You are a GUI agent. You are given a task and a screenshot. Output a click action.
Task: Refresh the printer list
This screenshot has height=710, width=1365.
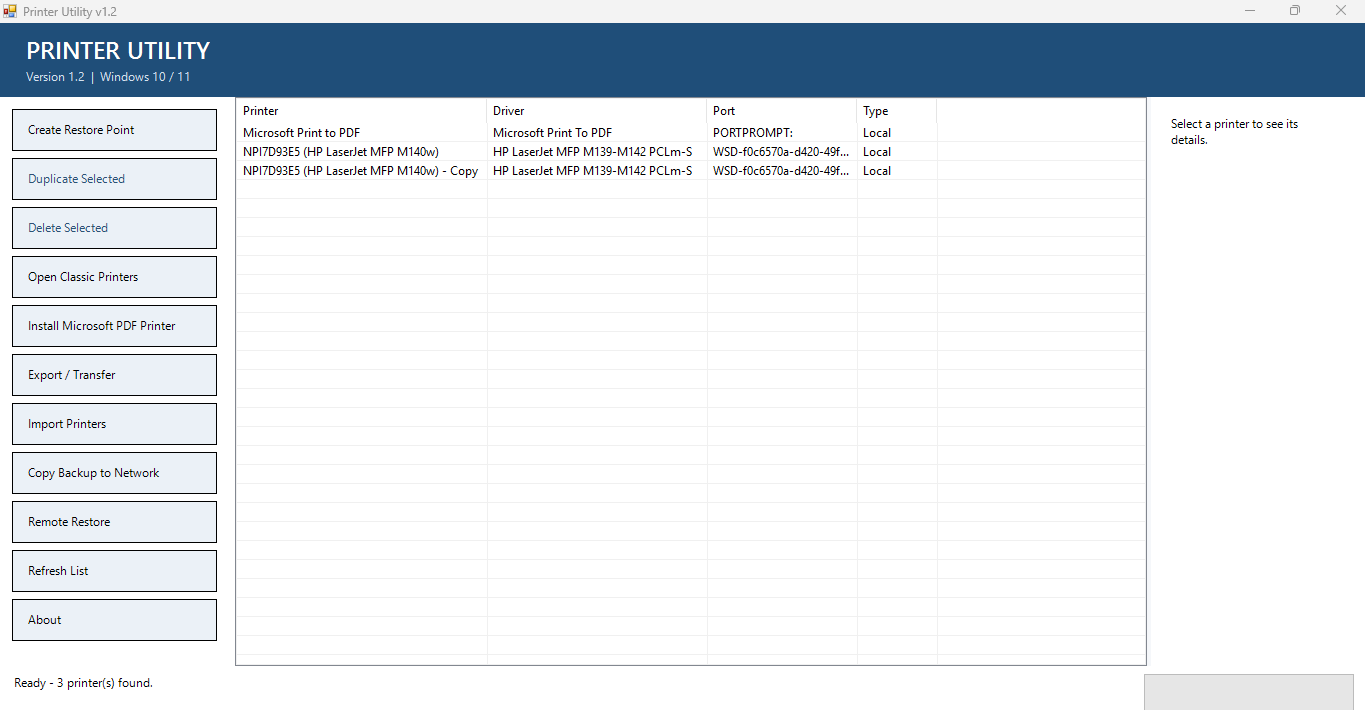point(114,571)
